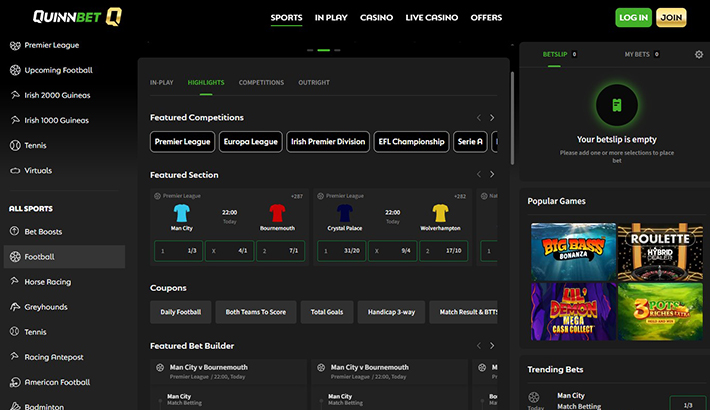710x410 pixels.
Task: Bet Wolverhampton at 17/10
Action: (x=444, y=251)
